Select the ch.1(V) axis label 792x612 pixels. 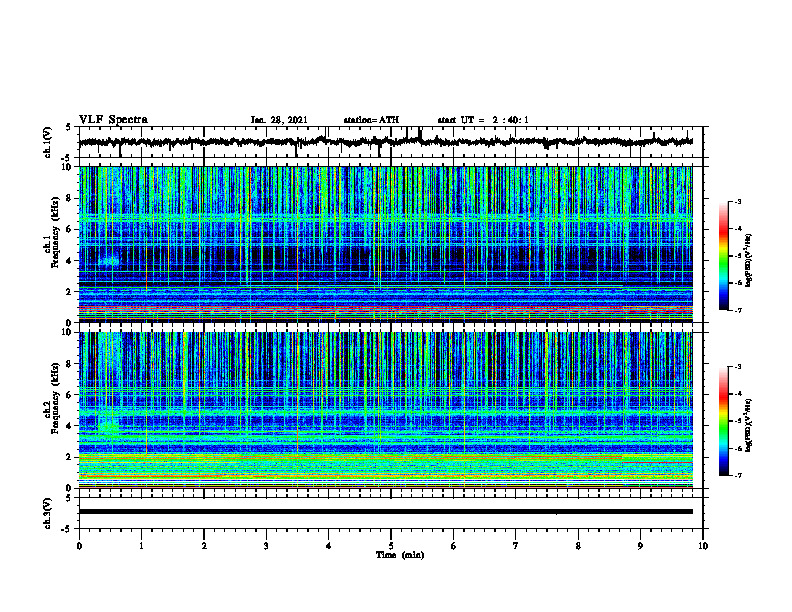tap(48, 142)
